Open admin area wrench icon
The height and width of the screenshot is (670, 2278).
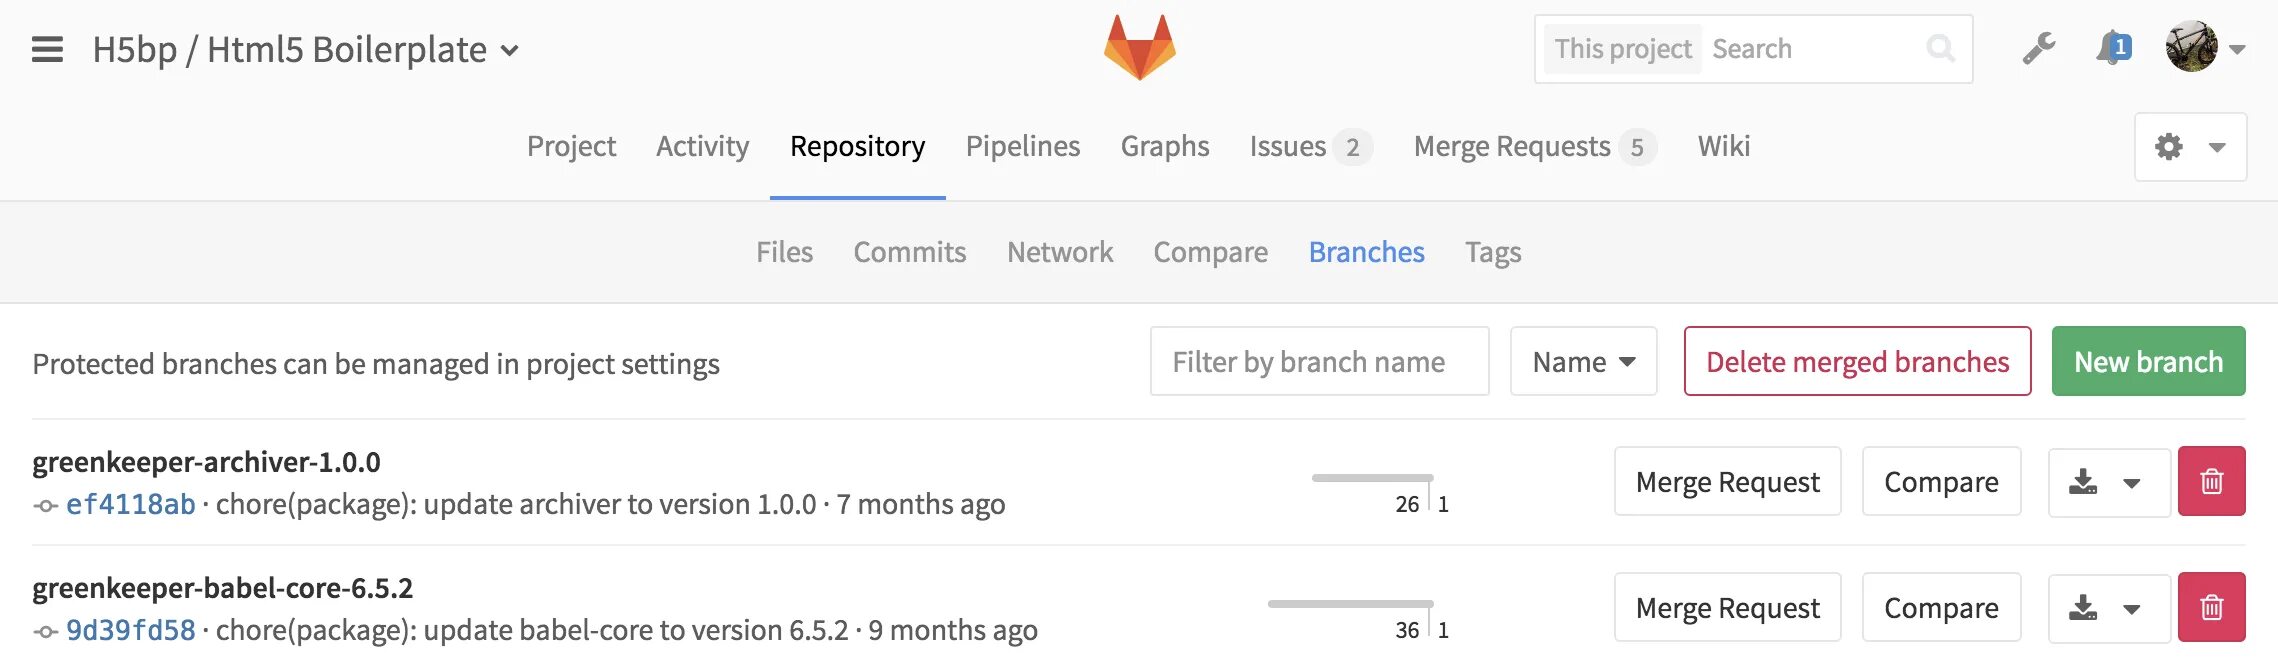pos(2038,48)
